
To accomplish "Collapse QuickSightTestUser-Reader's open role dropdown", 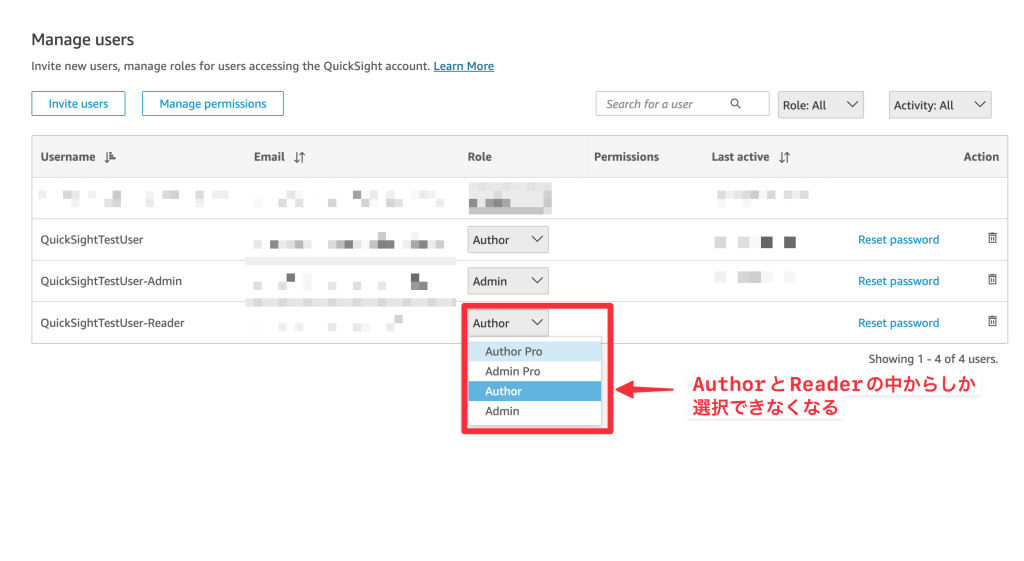I will (x=507, y=323).
